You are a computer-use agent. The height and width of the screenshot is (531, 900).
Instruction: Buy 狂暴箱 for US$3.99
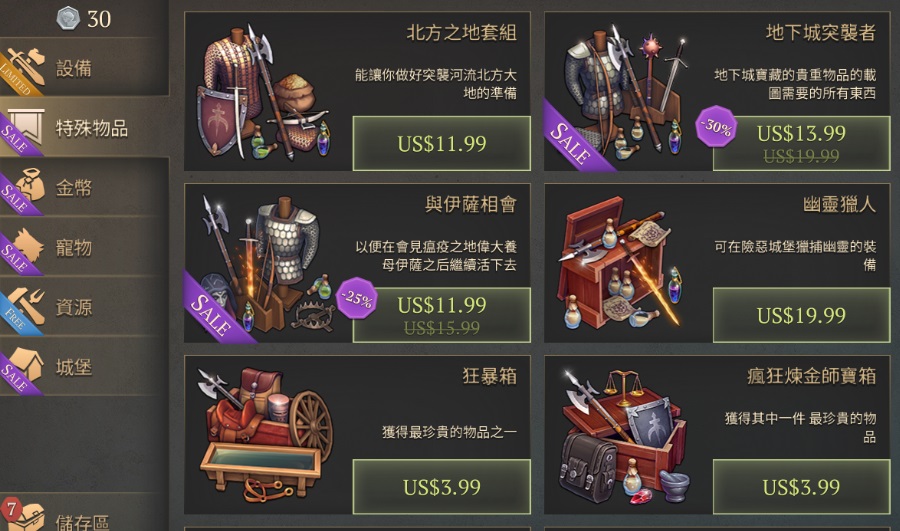441,487
